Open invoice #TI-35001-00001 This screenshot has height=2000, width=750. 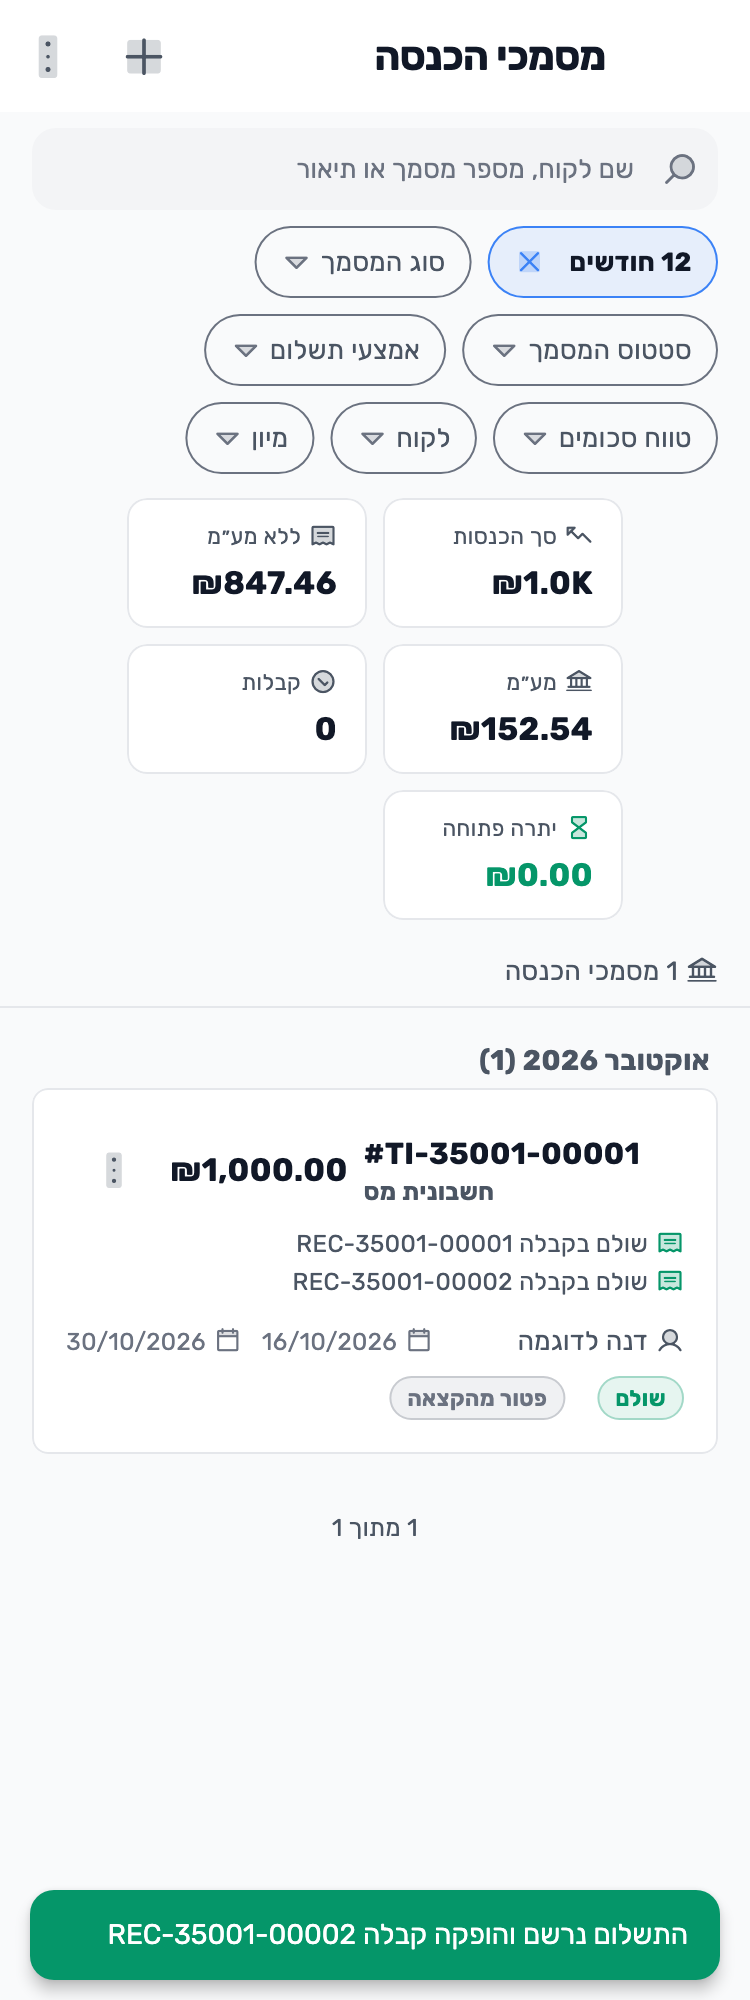[502, 1154]
